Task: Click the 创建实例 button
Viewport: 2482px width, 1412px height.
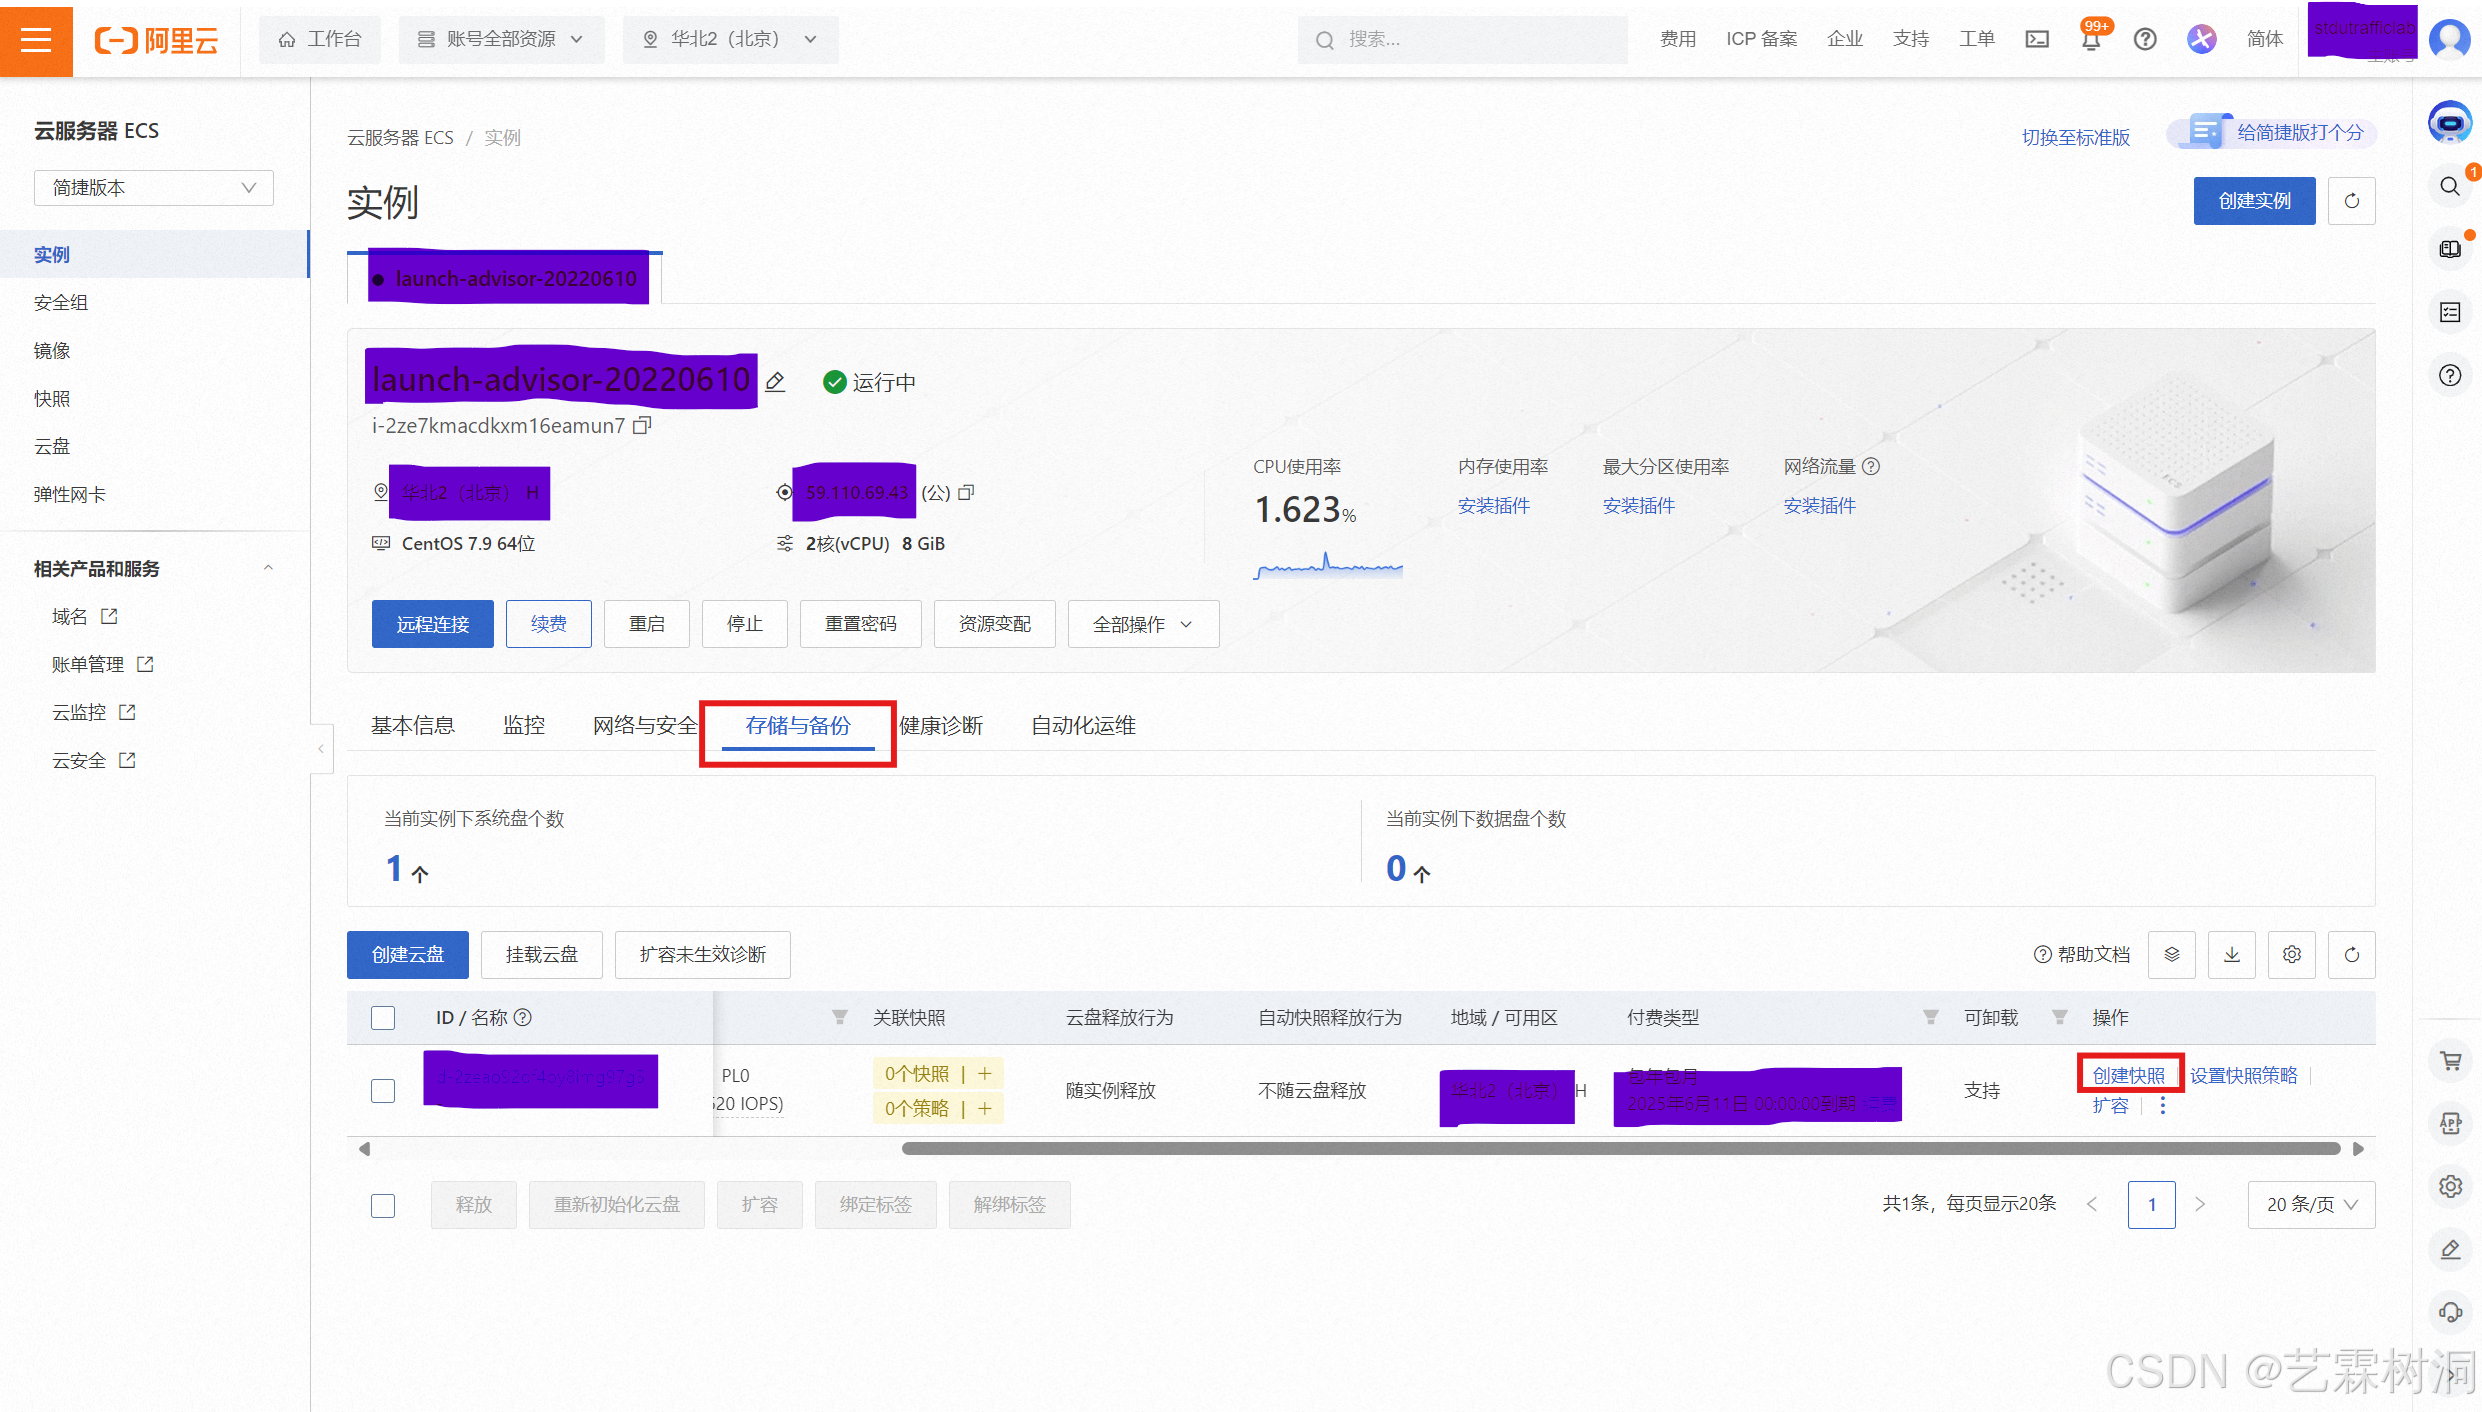Action: (x=2254, y=201)
